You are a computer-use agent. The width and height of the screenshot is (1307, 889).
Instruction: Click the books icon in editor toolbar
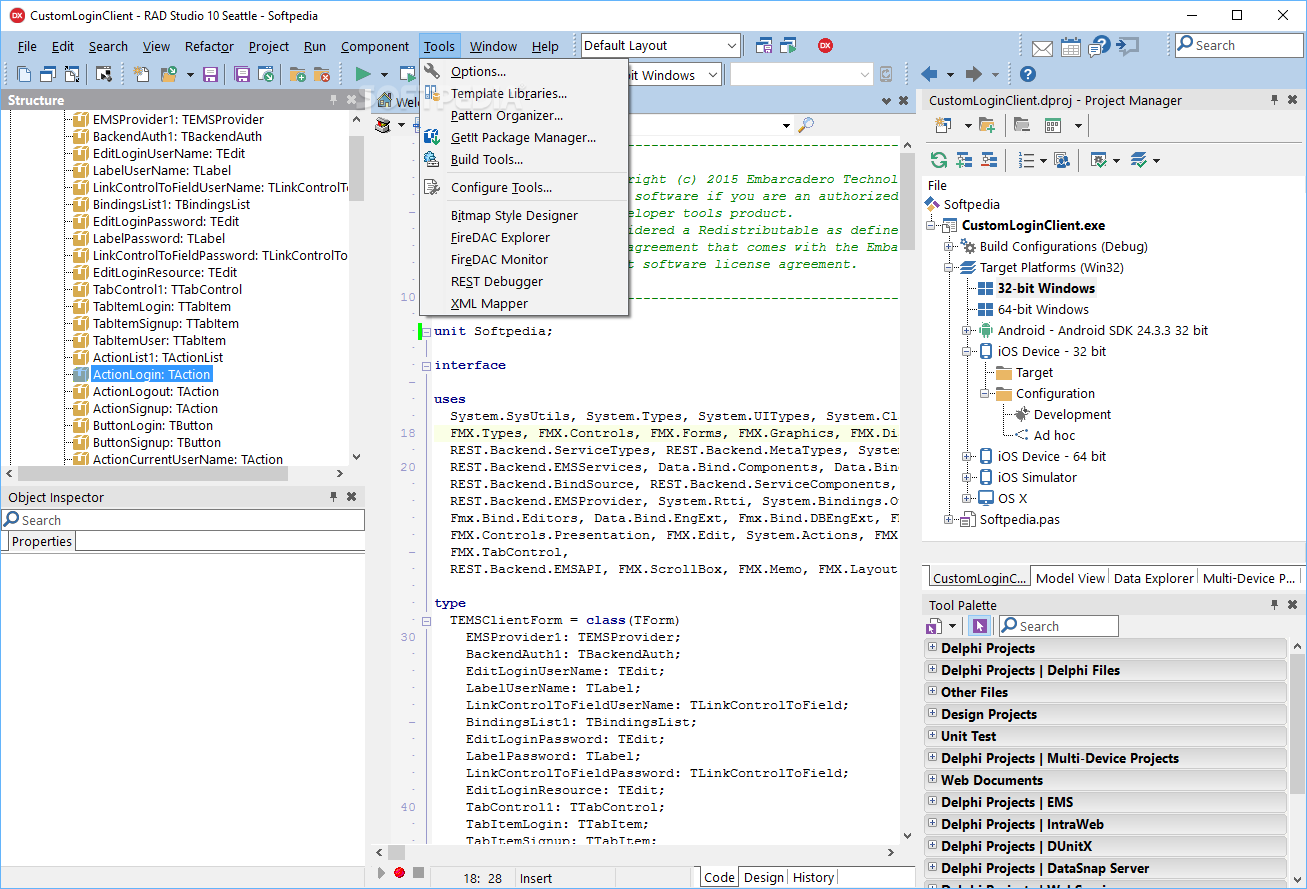(x=382, y=125)
